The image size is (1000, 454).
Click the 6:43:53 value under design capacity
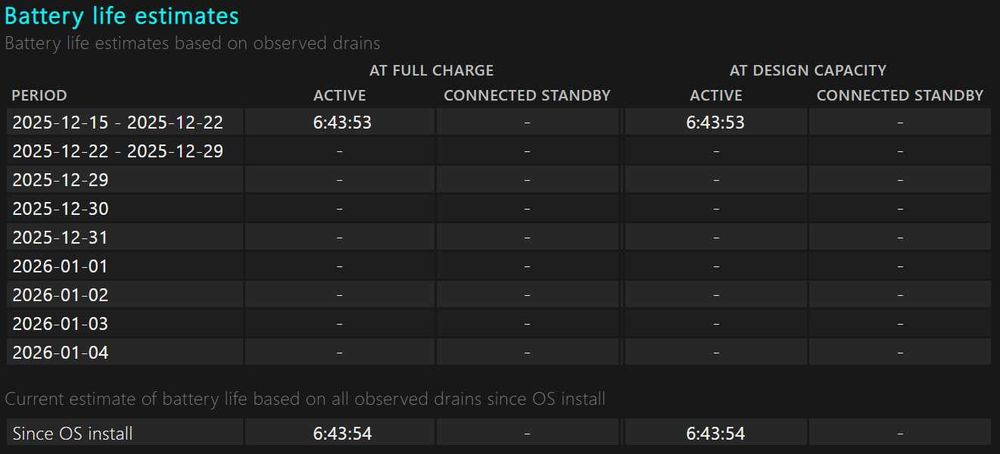coord(715,122)
